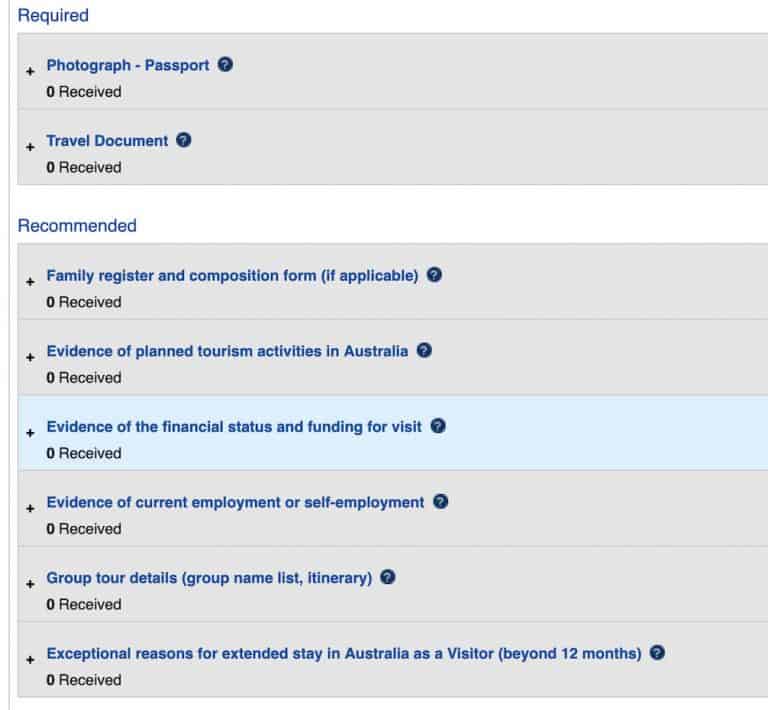The image size is (768, 710).
Task: Select Evidence of planned tourism activities link
Action: click(x=227, y=351)
